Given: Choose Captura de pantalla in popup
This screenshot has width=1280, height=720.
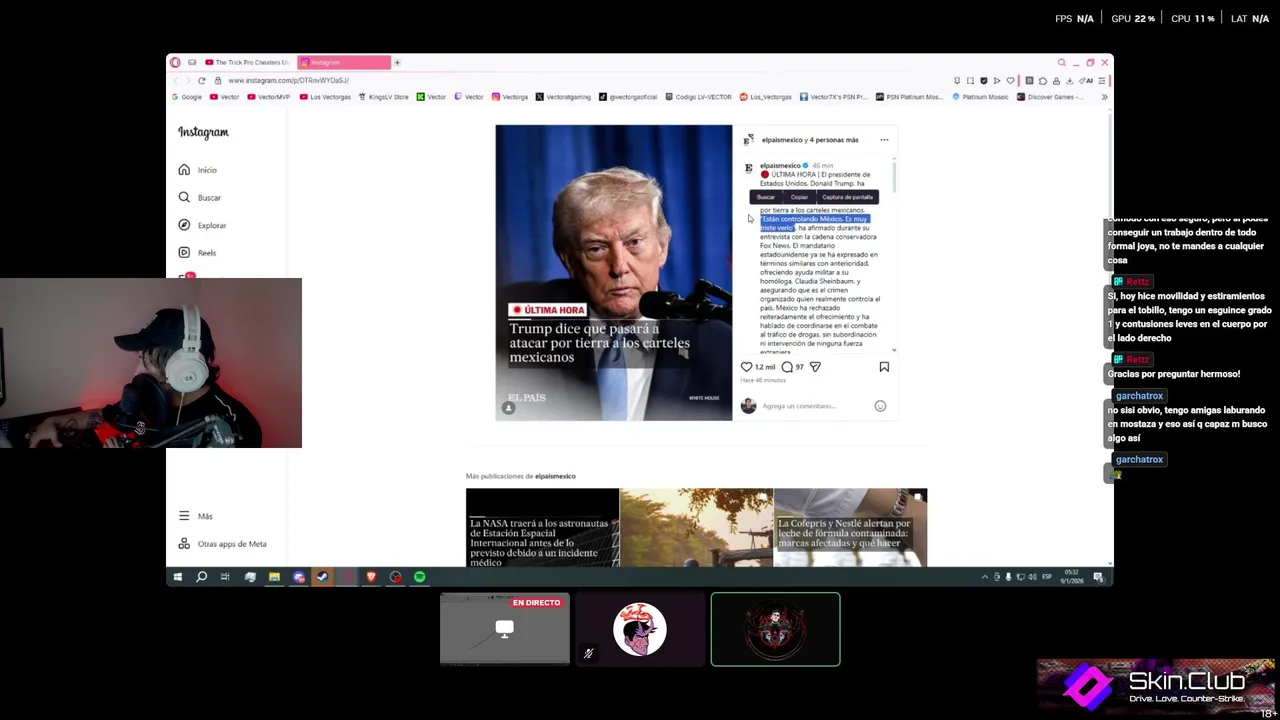Looking at the screenshot, I should (x=847, y=197).
